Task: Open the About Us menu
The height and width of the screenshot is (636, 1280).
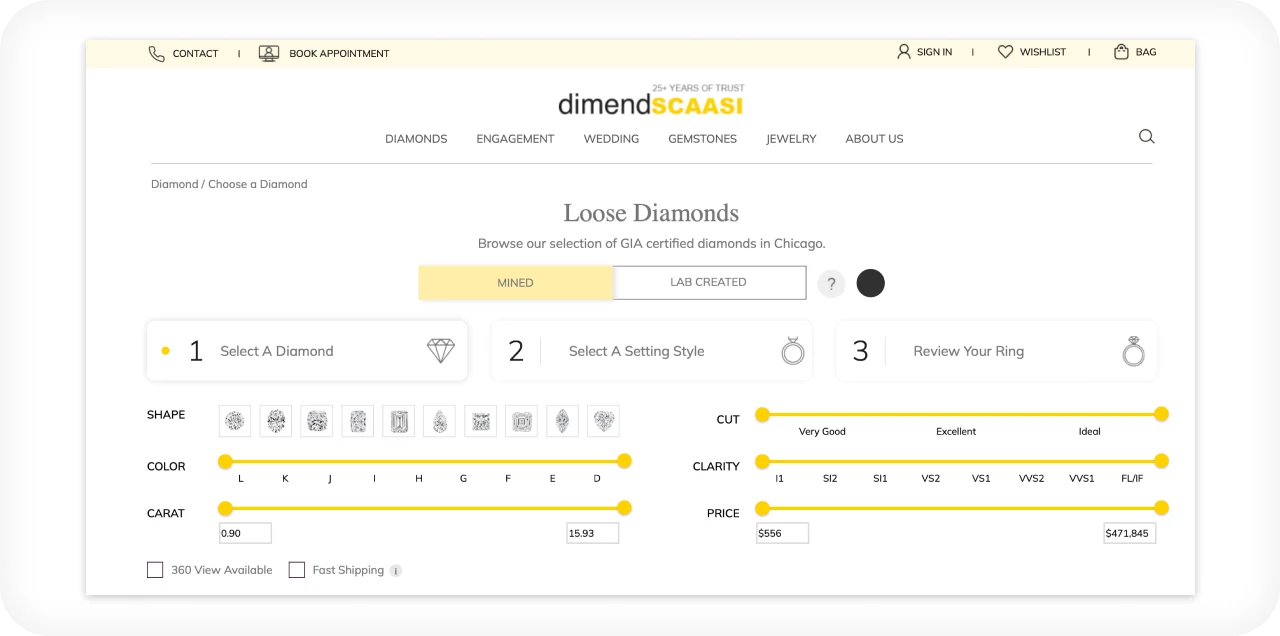Action: tap(874, 139)
